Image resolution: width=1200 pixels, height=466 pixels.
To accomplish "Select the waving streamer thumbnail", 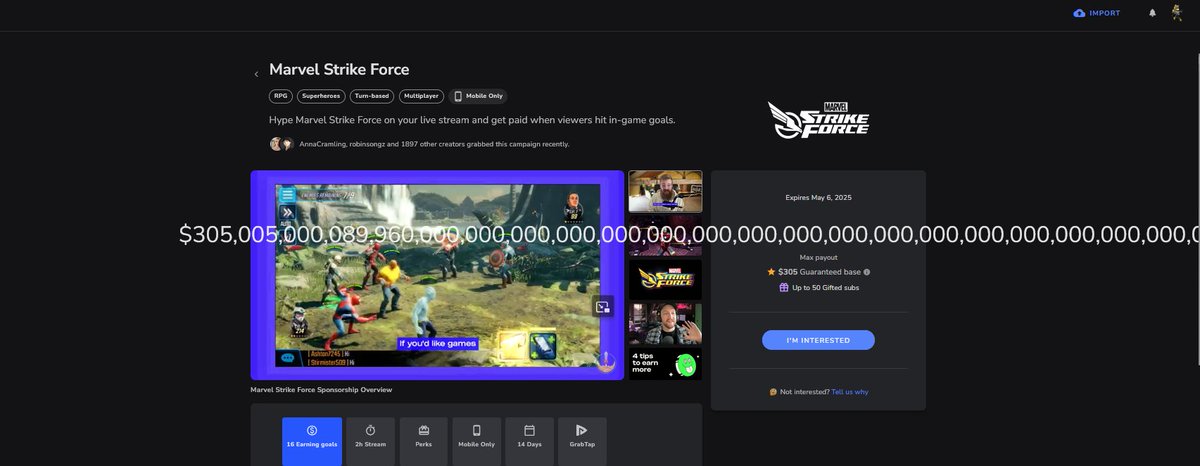I will pyautogui.click(x=665, y=324).
